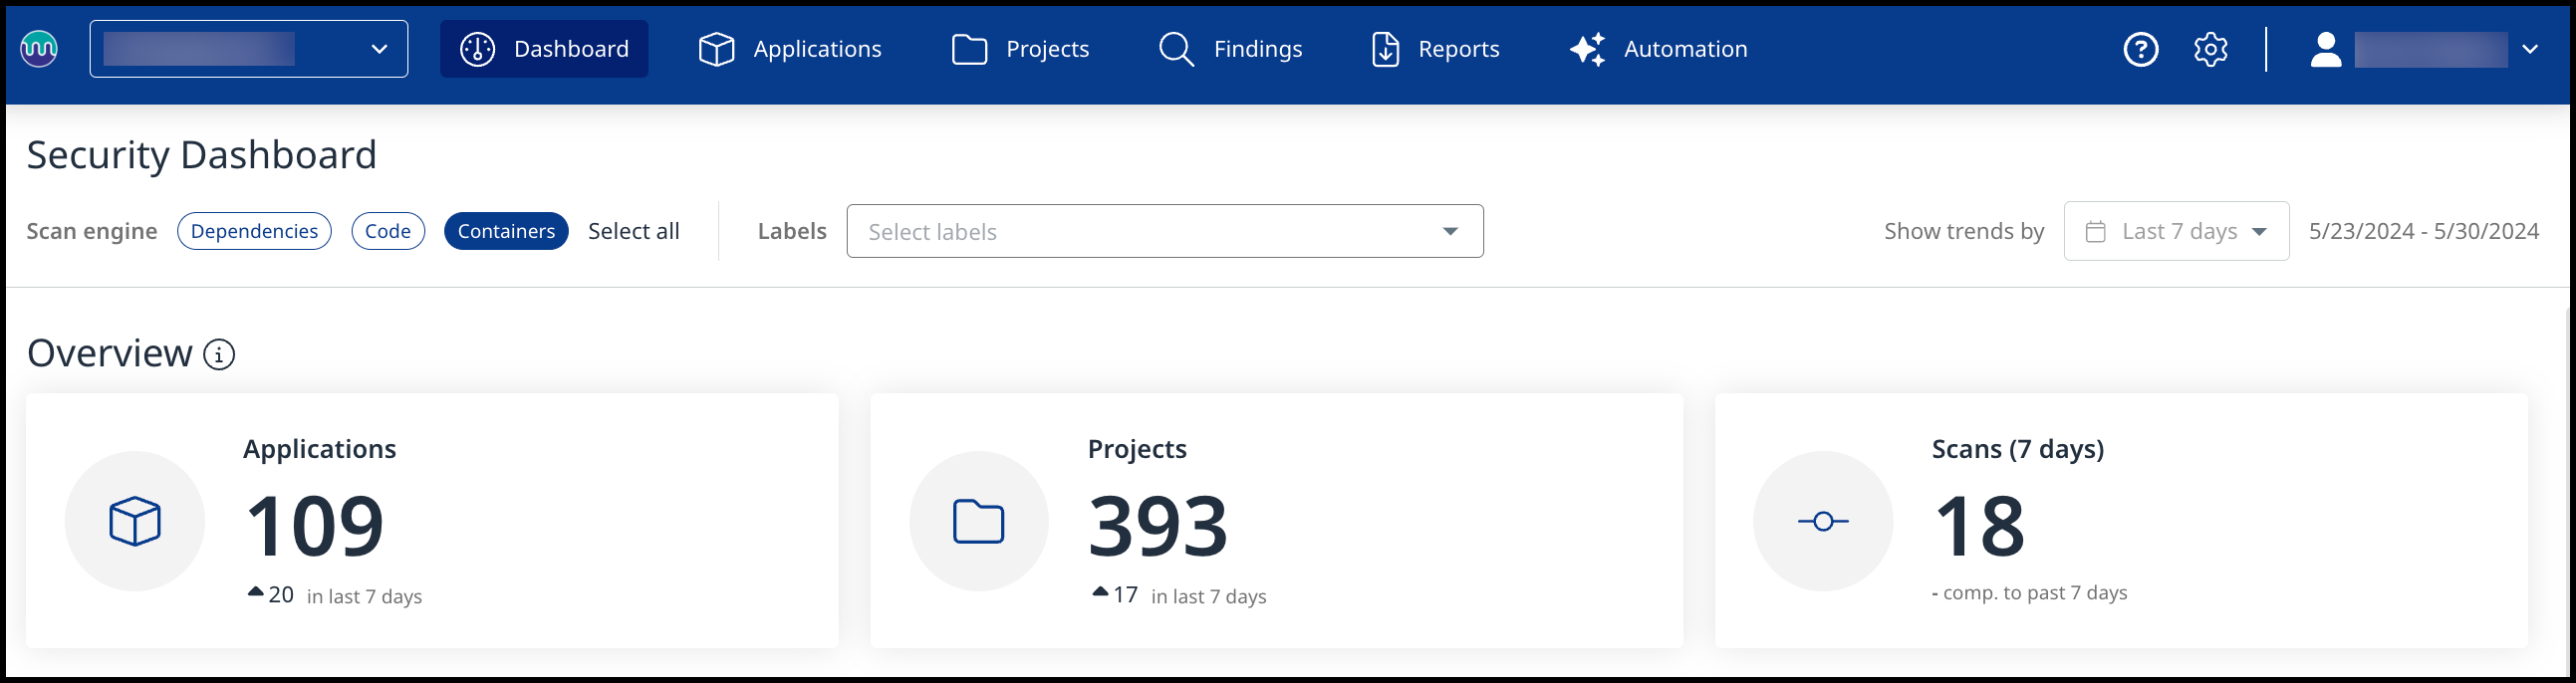Navigate to the Dashboard tab
Image resolution: width=2576 pixels, height=683 pixels.
(x=544, y=49)
